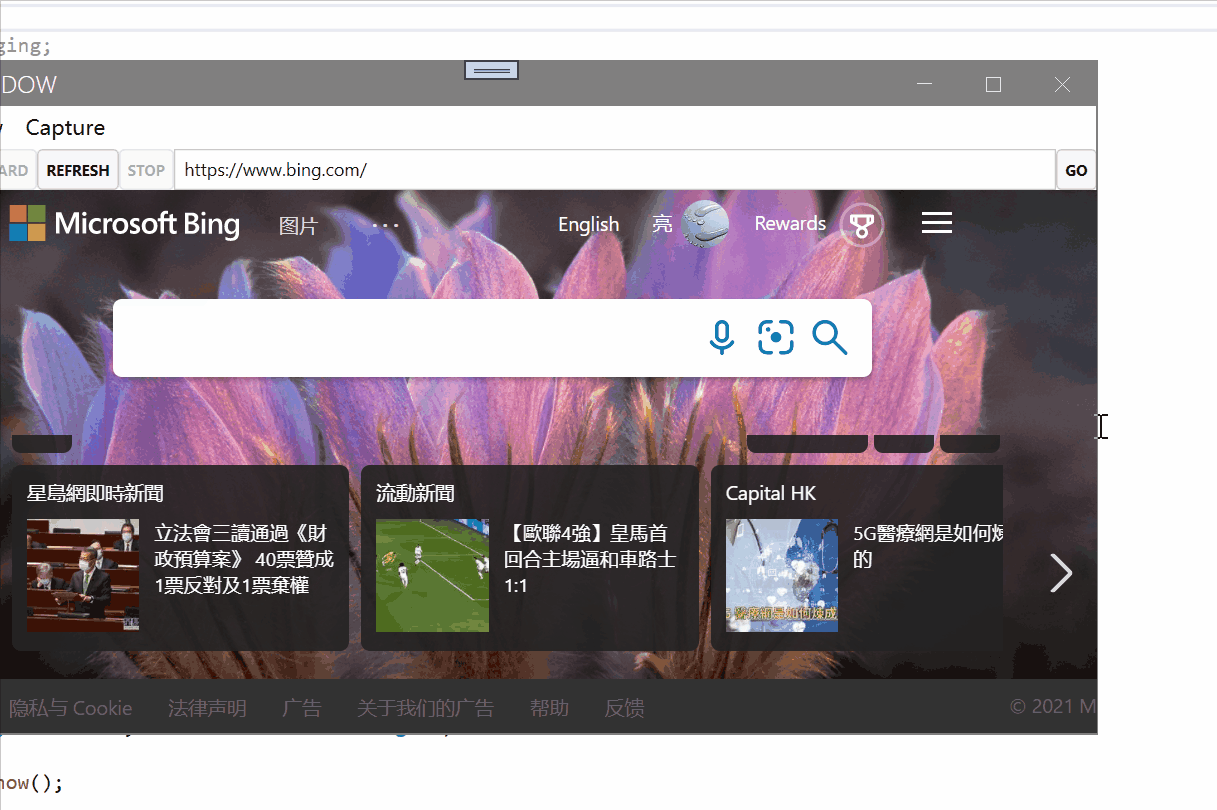Image resolution: width=1217 pixels, height=810 pixels.
Task: Open the Capital HK article thumbnail
Action: point(782,575)
